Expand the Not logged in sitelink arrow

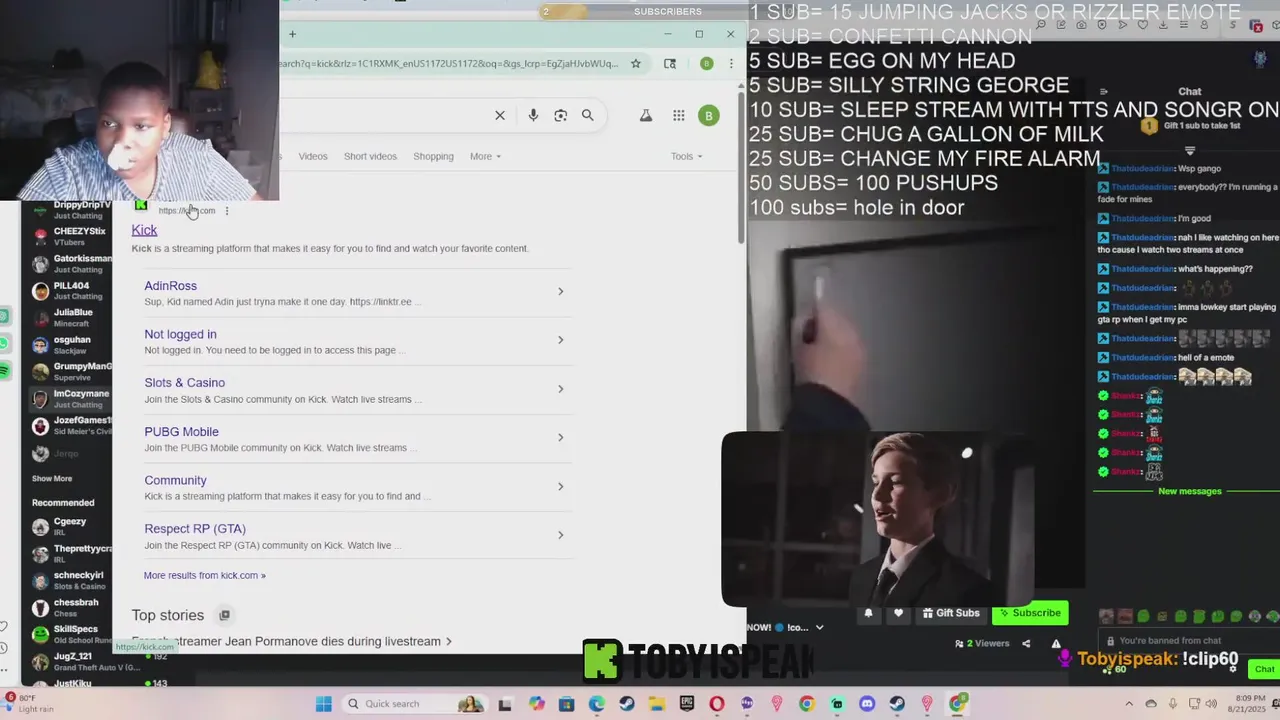click(x=560, y=340)
